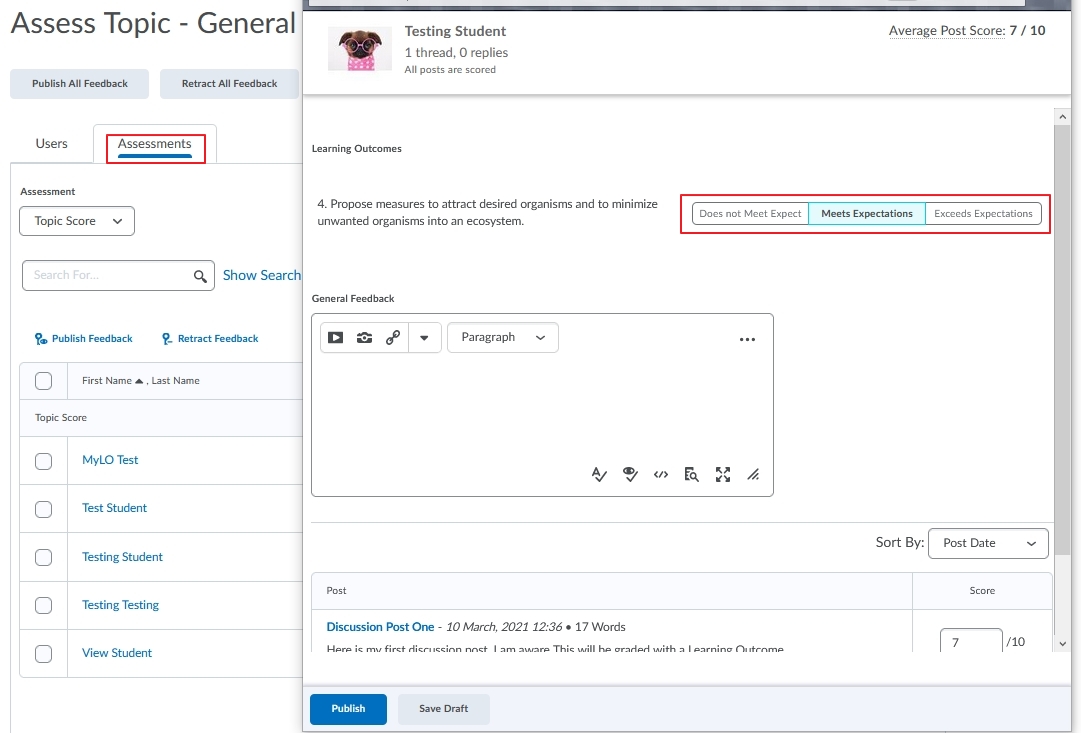Click the post score input showing 7
1081x733 pixels.
[971, 641]
